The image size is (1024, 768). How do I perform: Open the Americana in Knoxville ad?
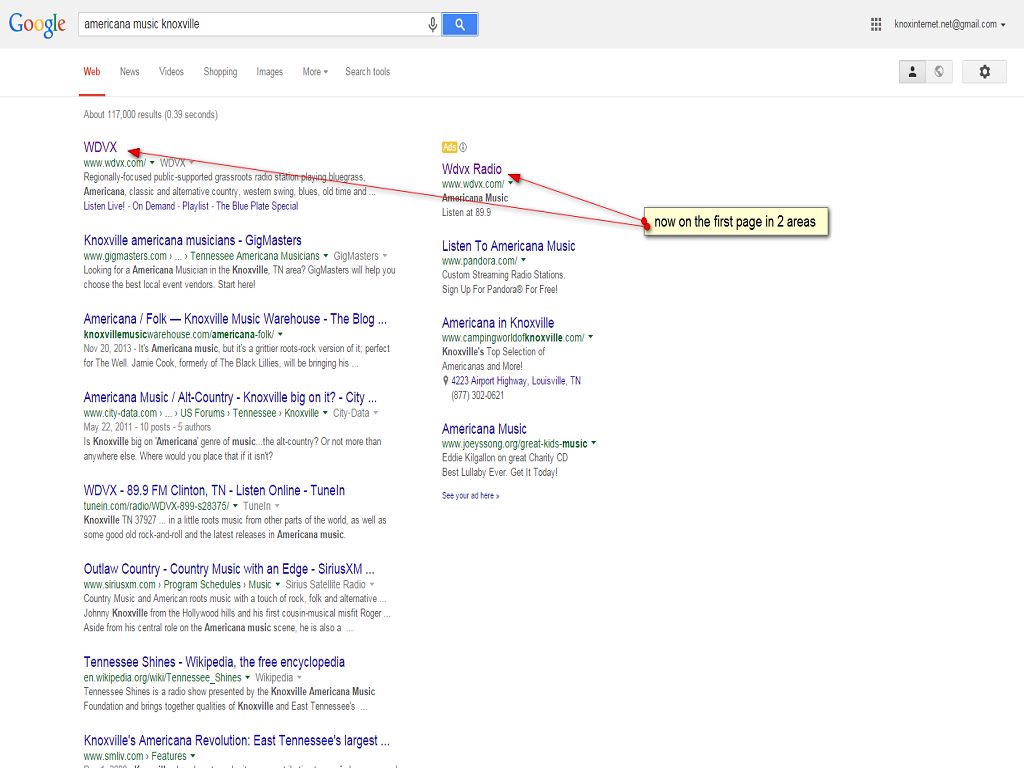(498, 323)
